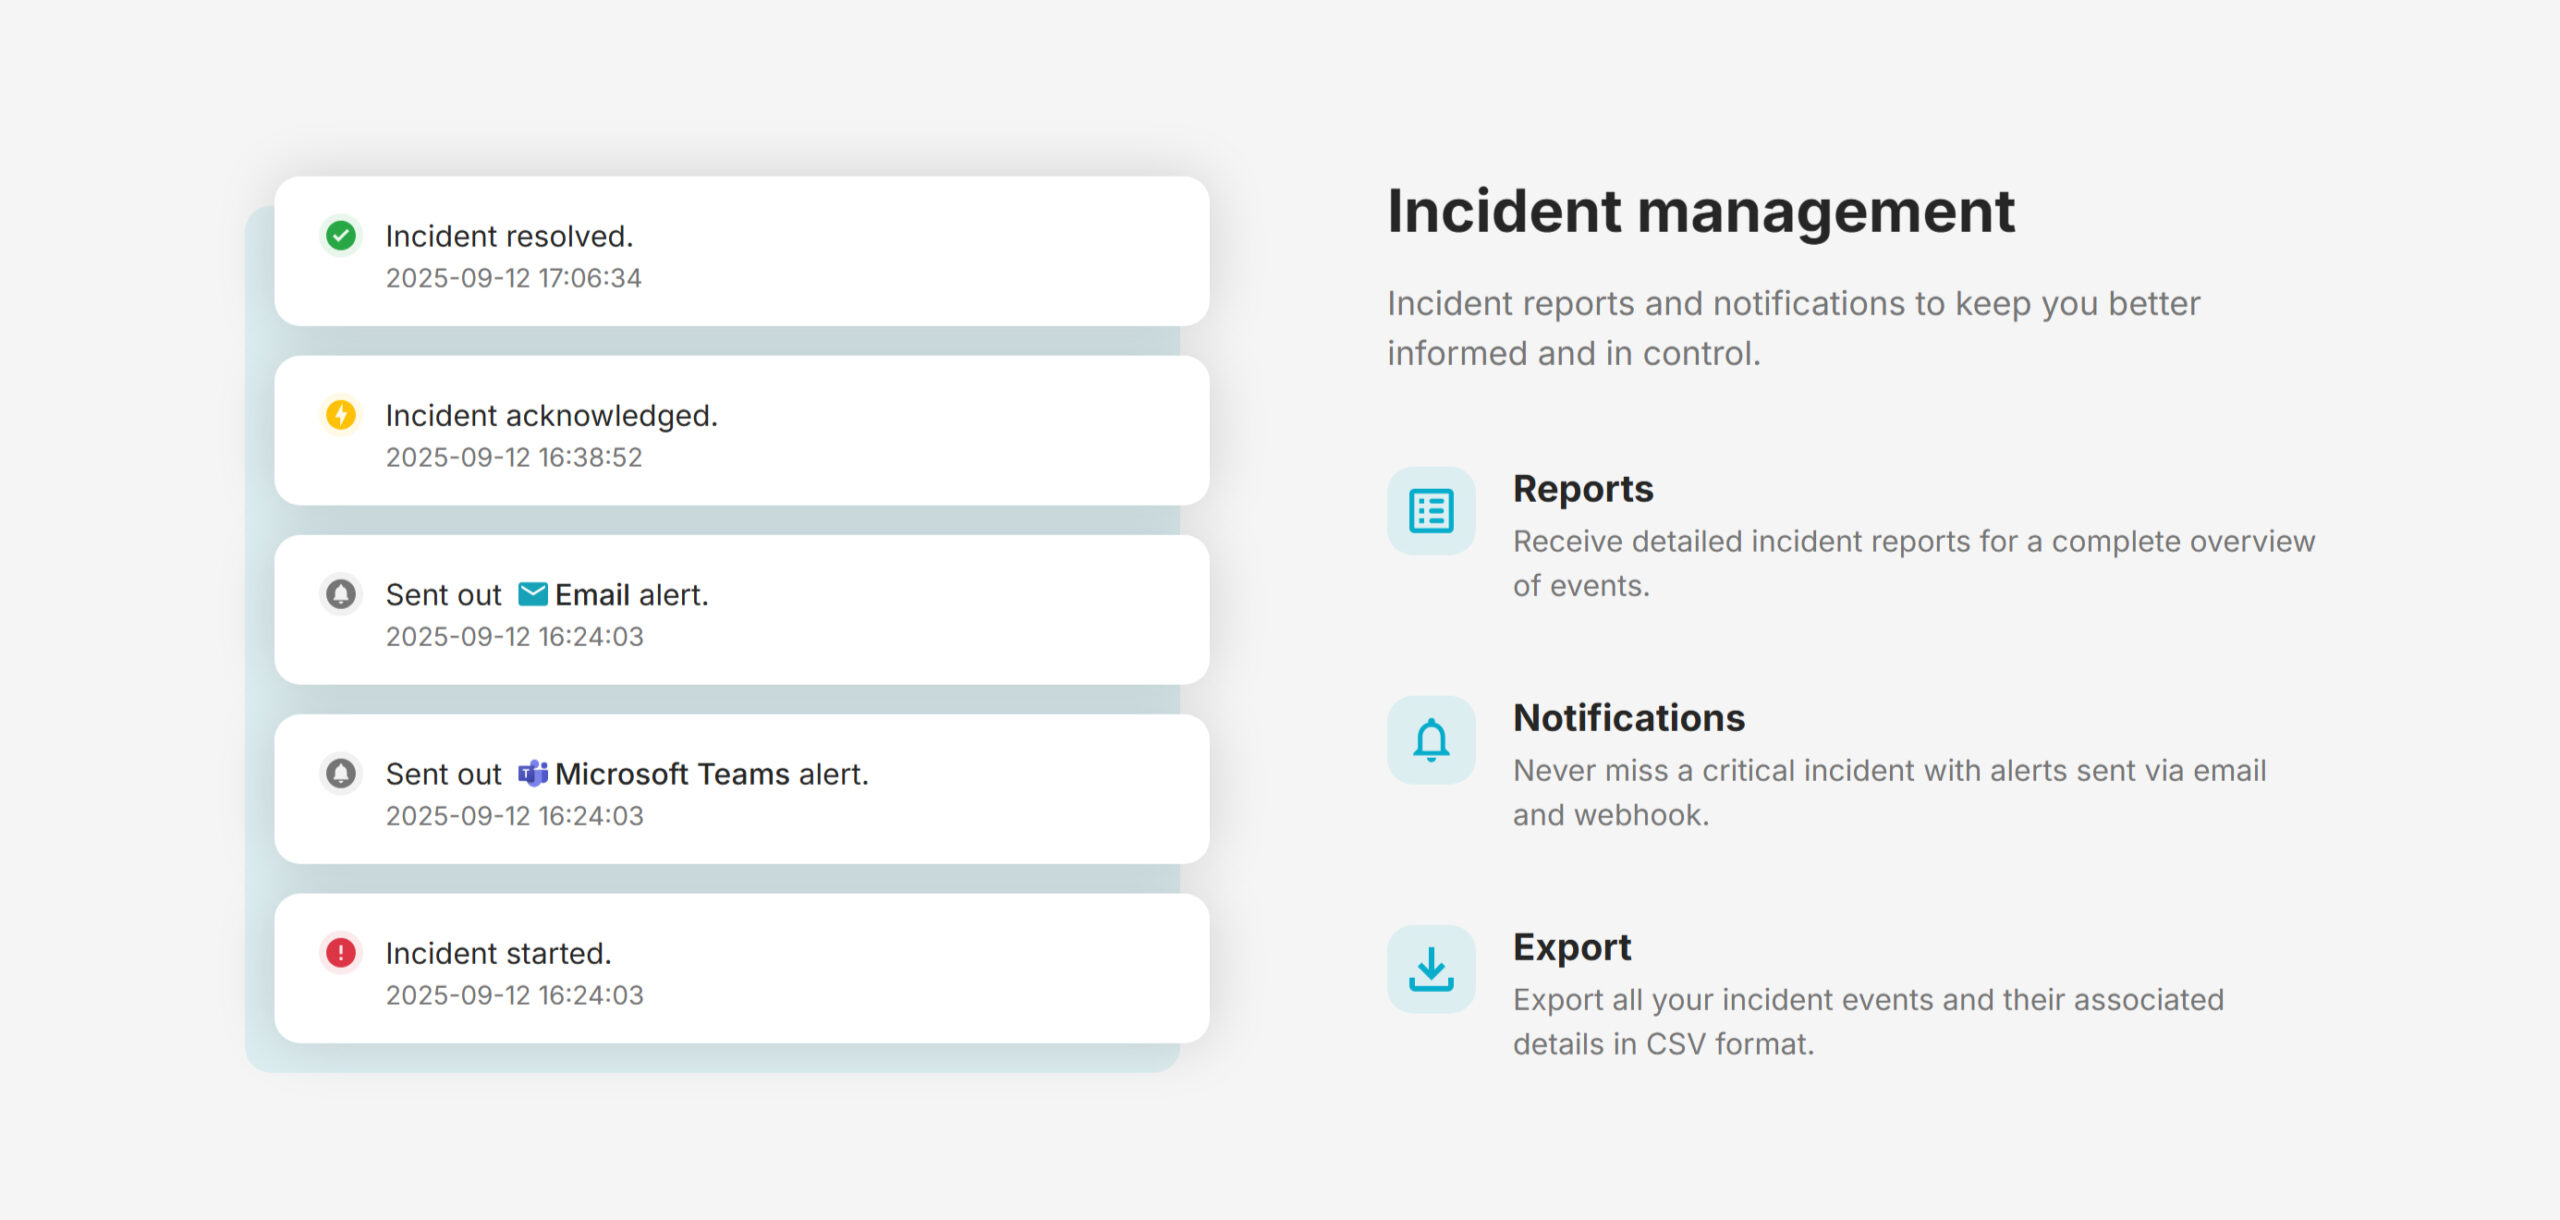Click the Reports list icon
This screenshot has width=2560, height=1220.
[x=1431, y=511]
